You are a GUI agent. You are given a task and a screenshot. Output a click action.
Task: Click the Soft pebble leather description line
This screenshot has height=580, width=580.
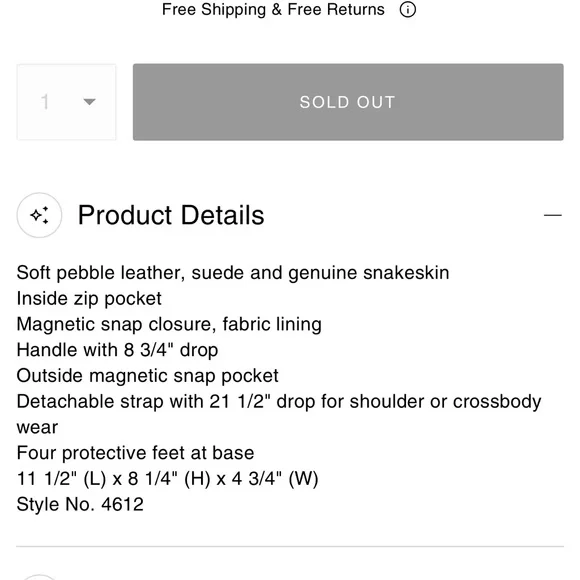coord(233,273)
